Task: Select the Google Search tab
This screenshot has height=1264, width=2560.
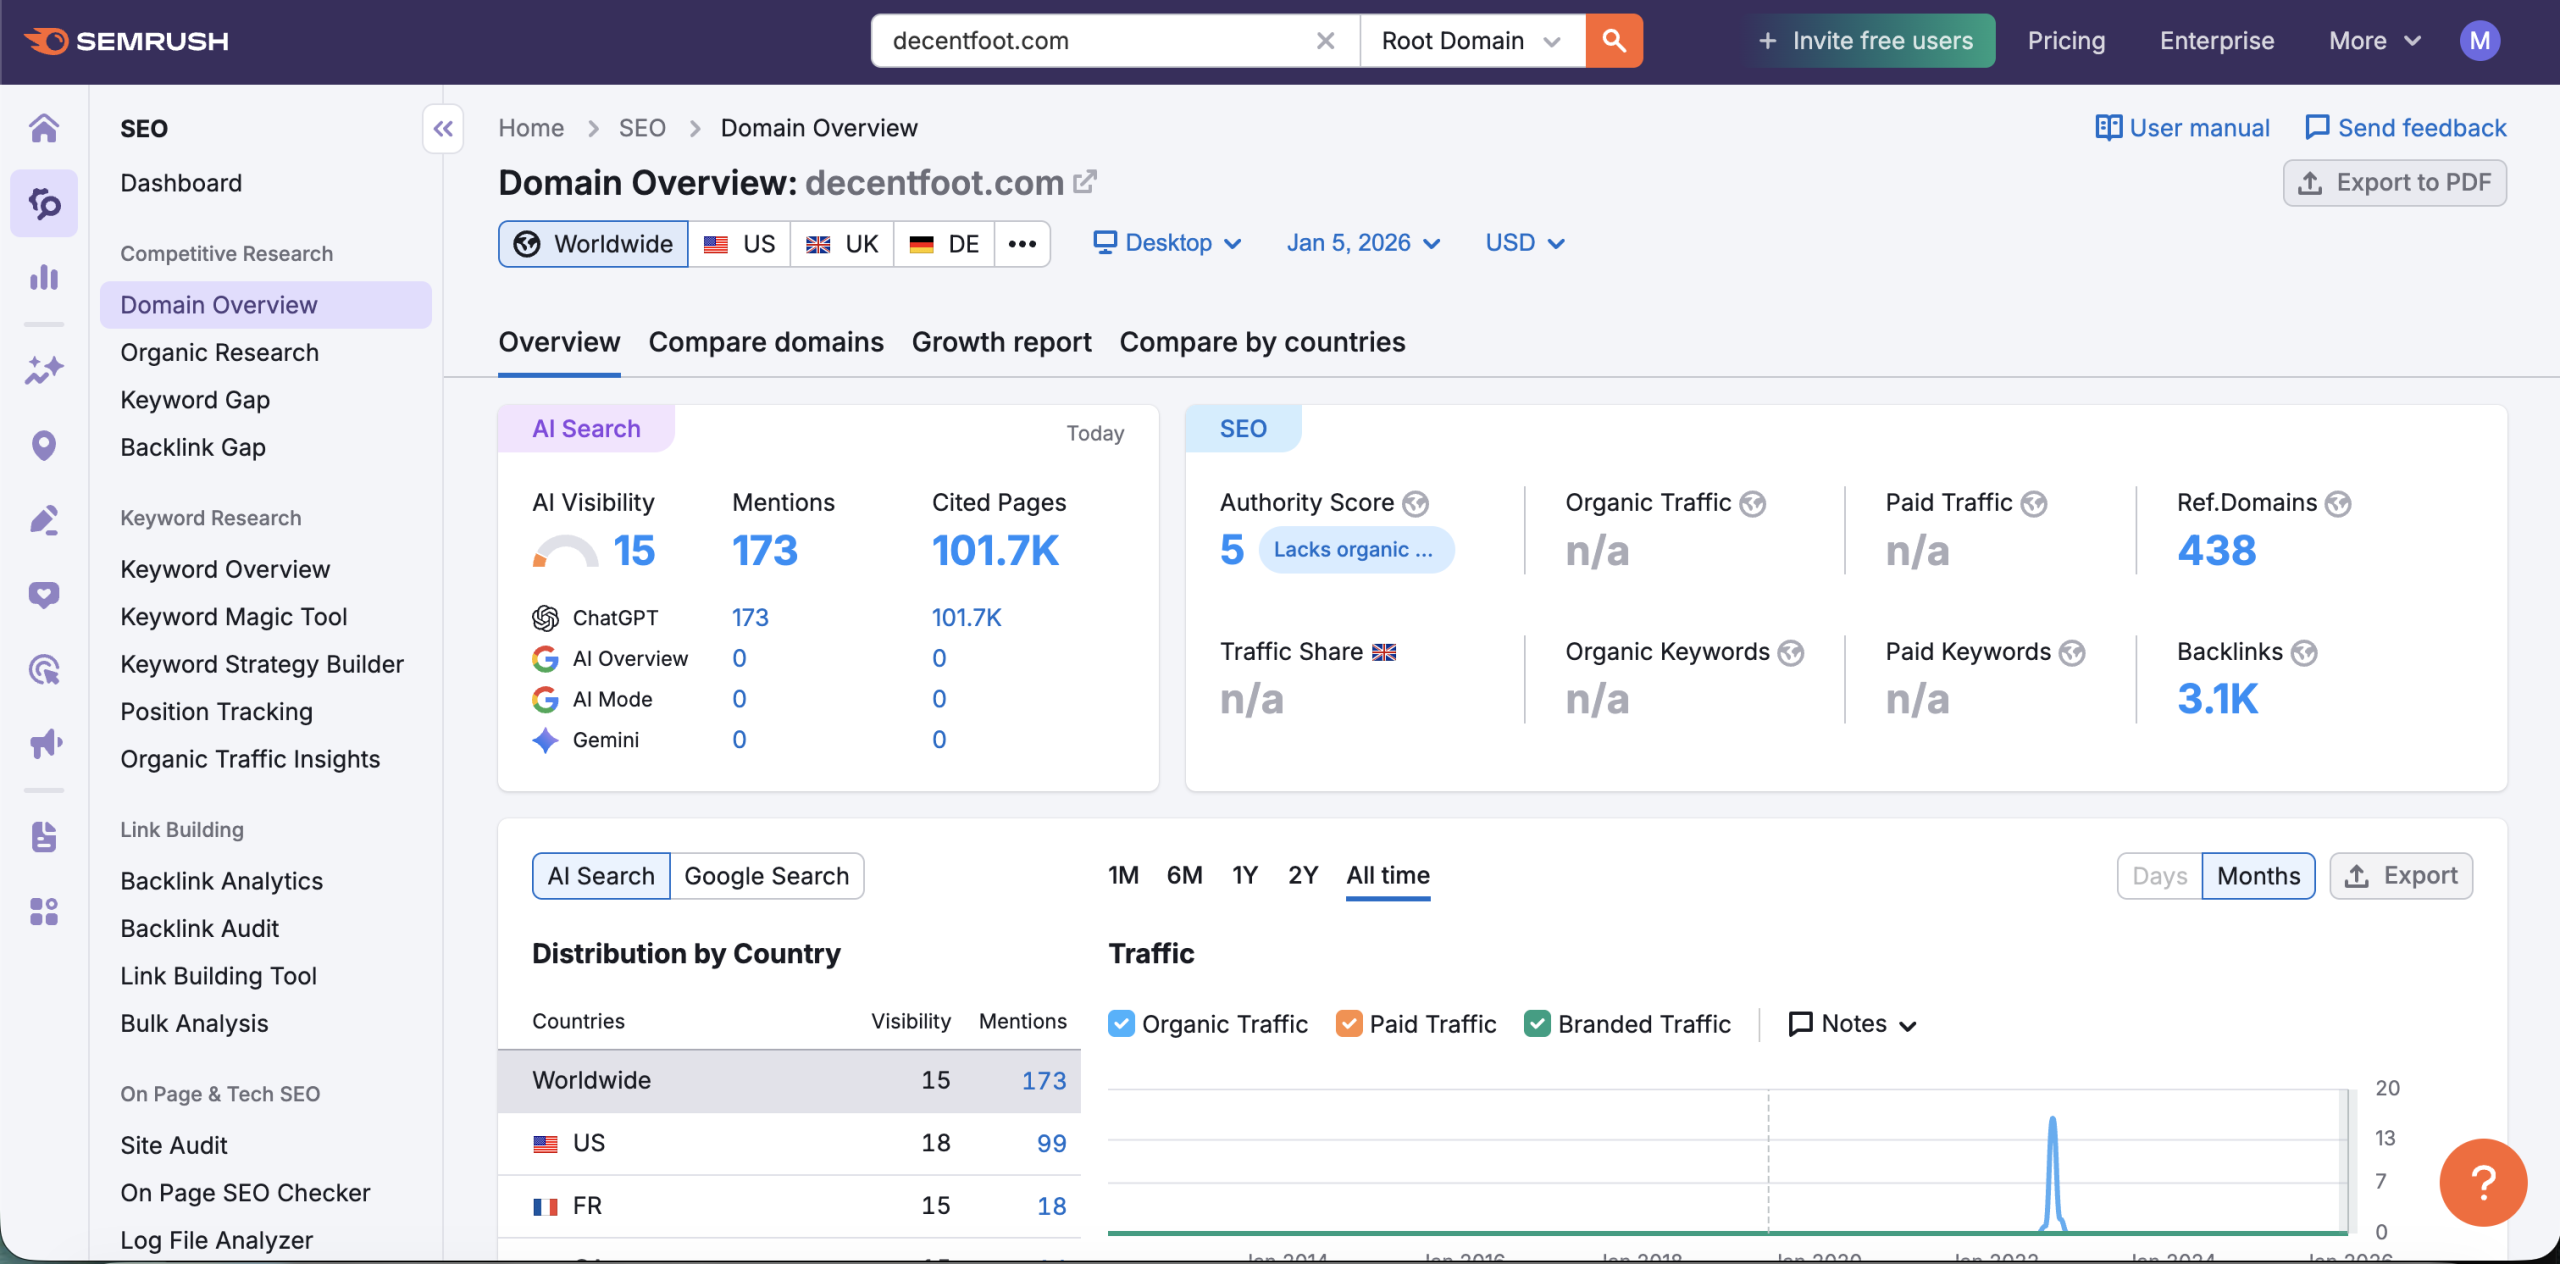Action: pyautogui.click(x=766, y=876)
